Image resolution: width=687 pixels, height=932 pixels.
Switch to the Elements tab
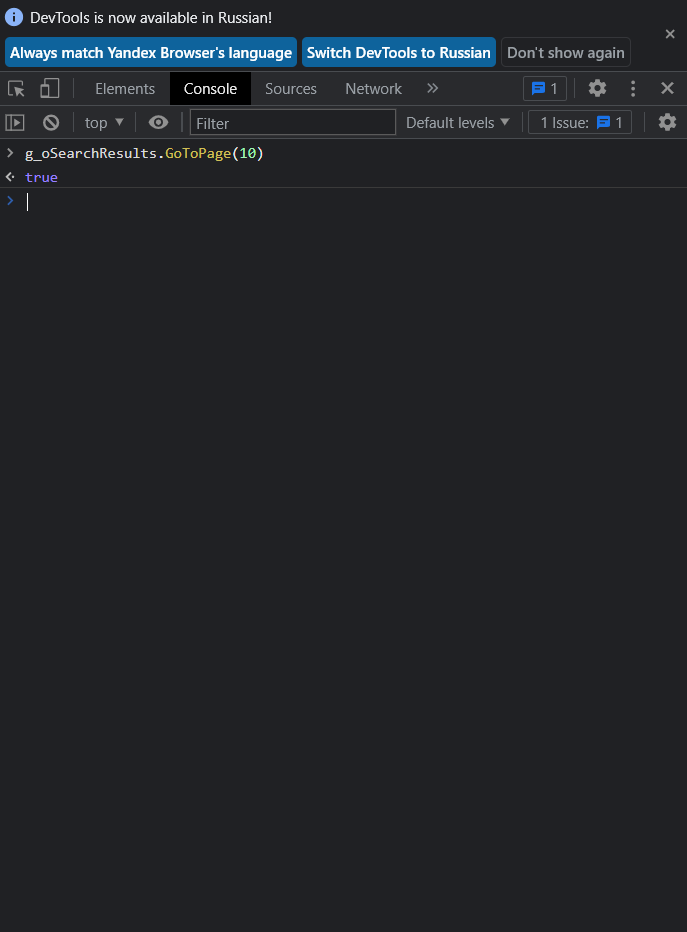click(x=125, y=89)
